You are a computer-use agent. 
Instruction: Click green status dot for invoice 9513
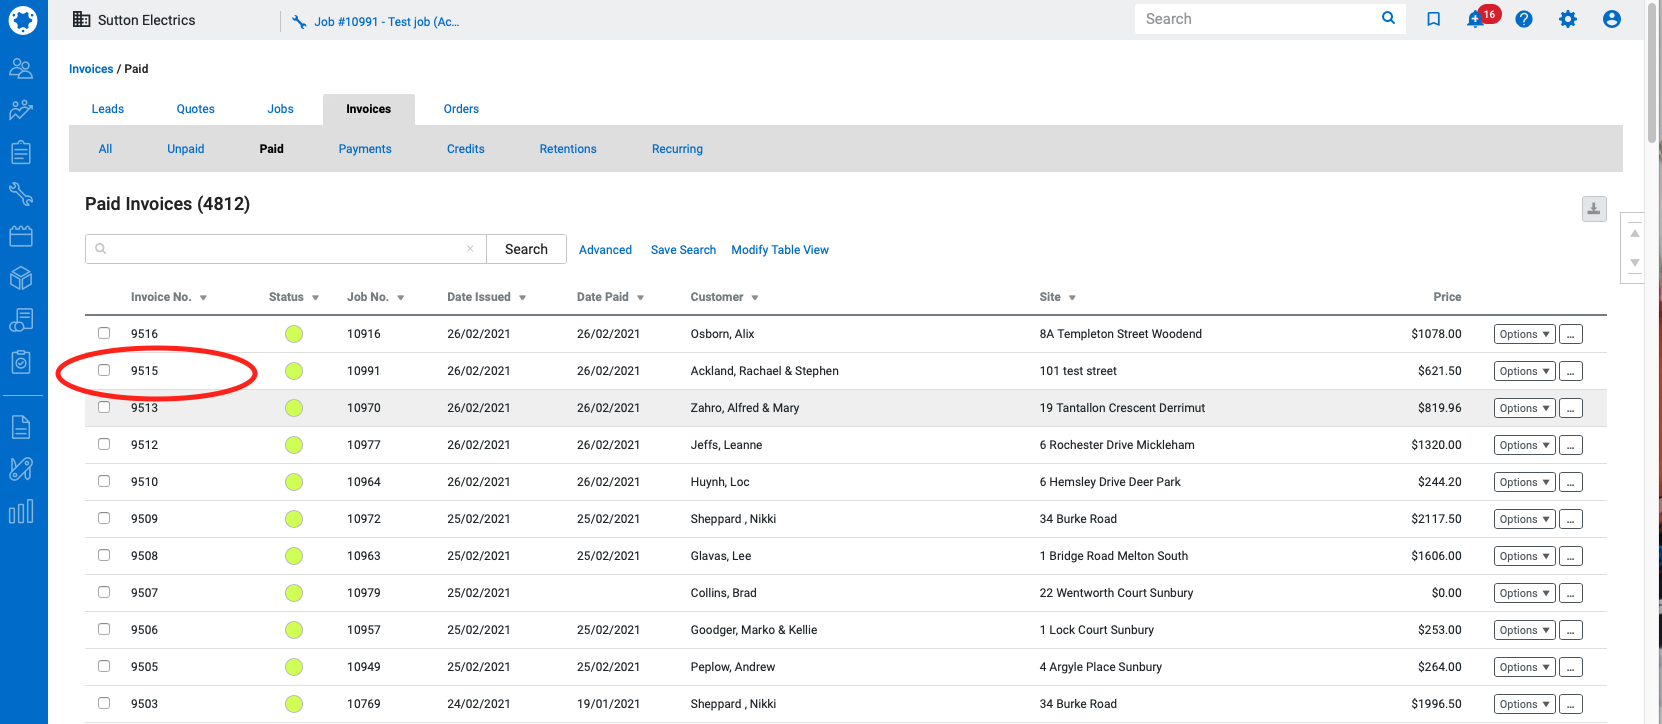coord(294,408)
